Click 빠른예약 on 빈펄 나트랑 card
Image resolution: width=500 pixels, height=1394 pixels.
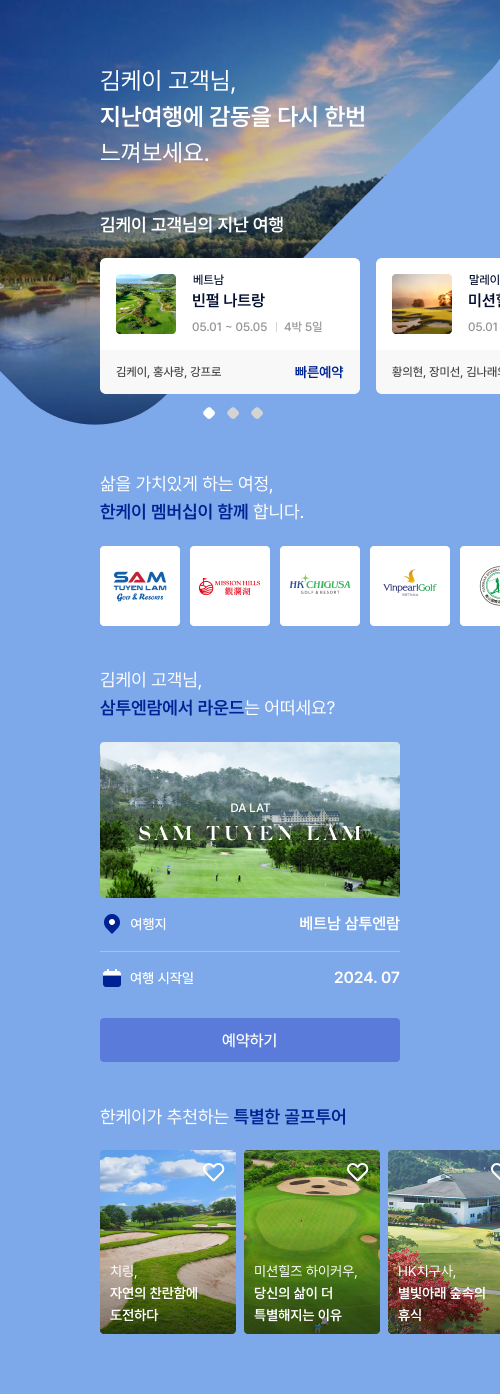coord(319,372)
